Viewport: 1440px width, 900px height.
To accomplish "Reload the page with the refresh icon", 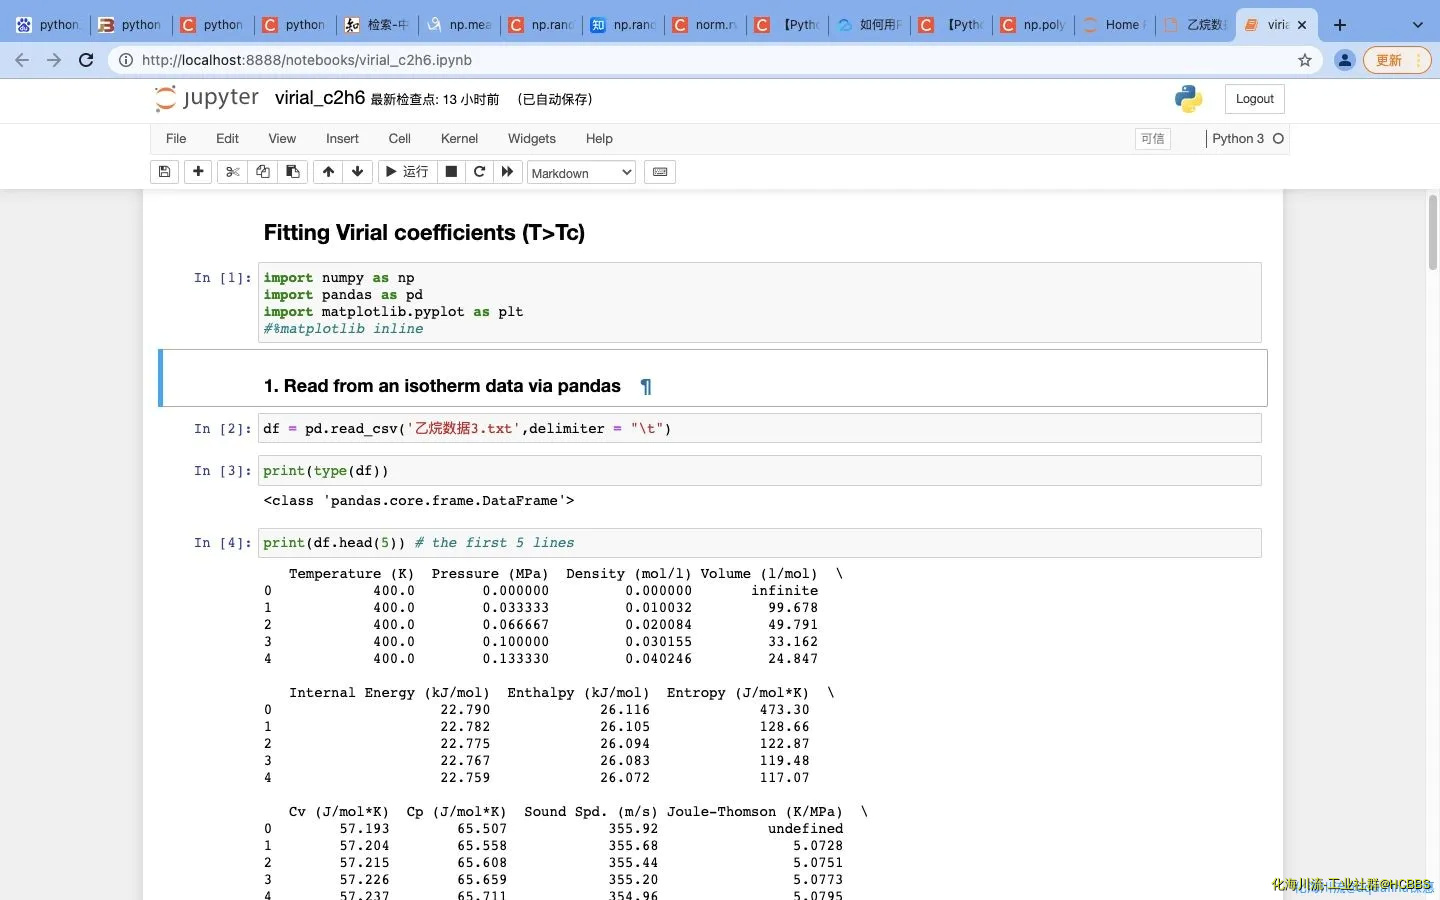I will (86, 60).
